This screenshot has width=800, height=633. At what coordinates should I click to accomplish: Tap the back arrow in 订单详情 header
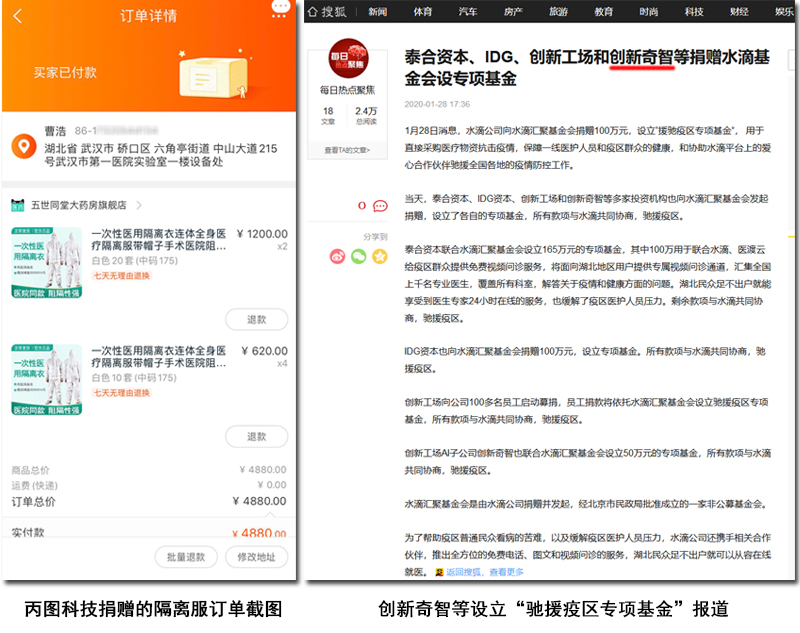pyautogui.click(x=18, y=16)
